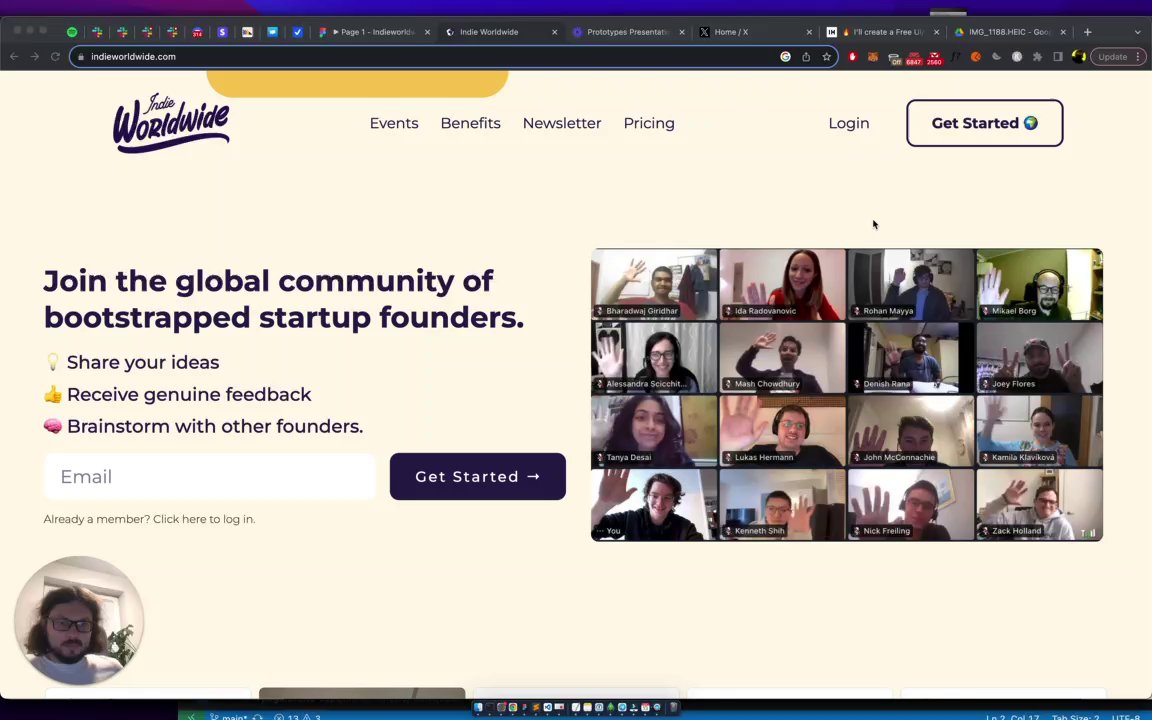Click Ida Radovanovic's video tile

coord(782,284)
